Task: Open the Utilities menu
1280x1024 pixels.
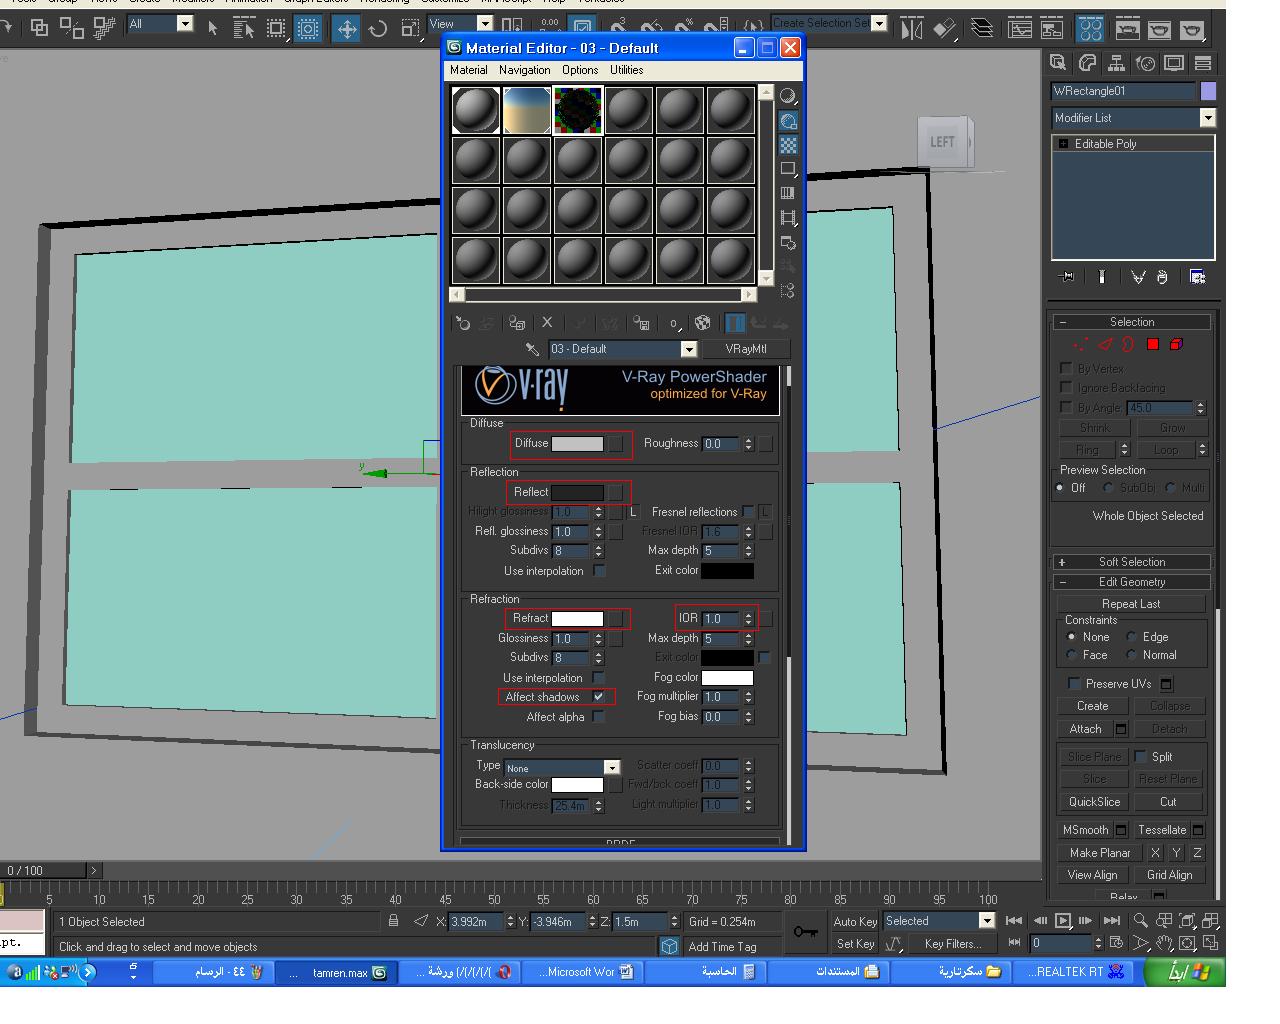Action: (627, 70)
